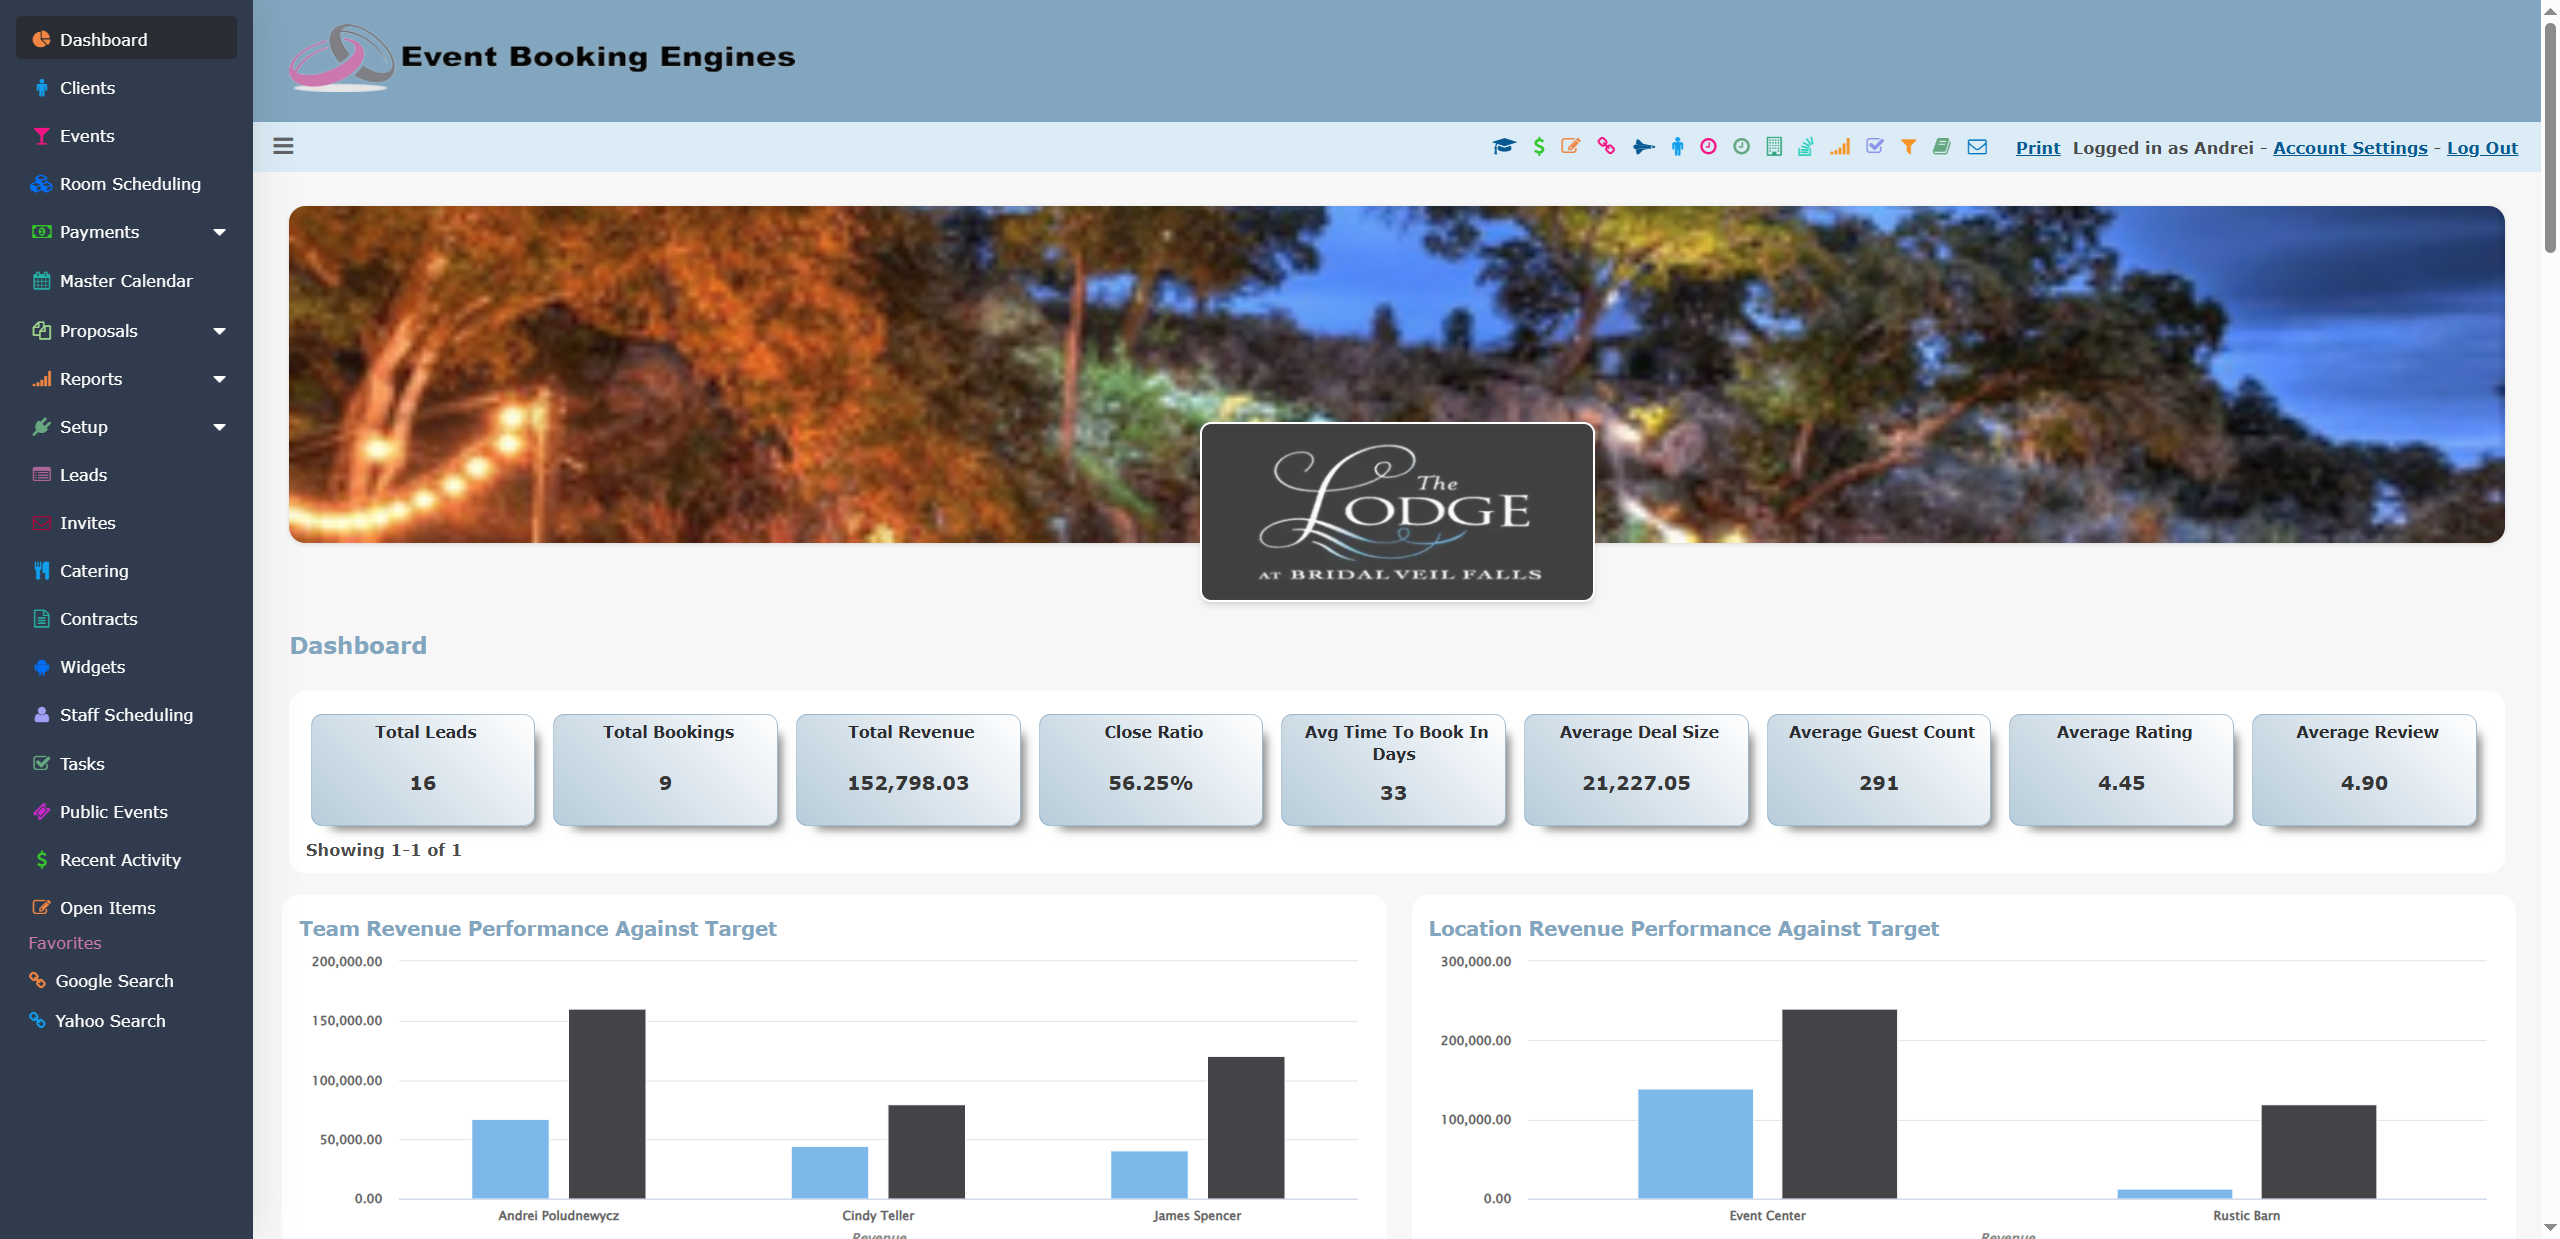Select the paper plane icon in toolbar
Viewport: 2560px width, 1239px height.
point(1642,146)
